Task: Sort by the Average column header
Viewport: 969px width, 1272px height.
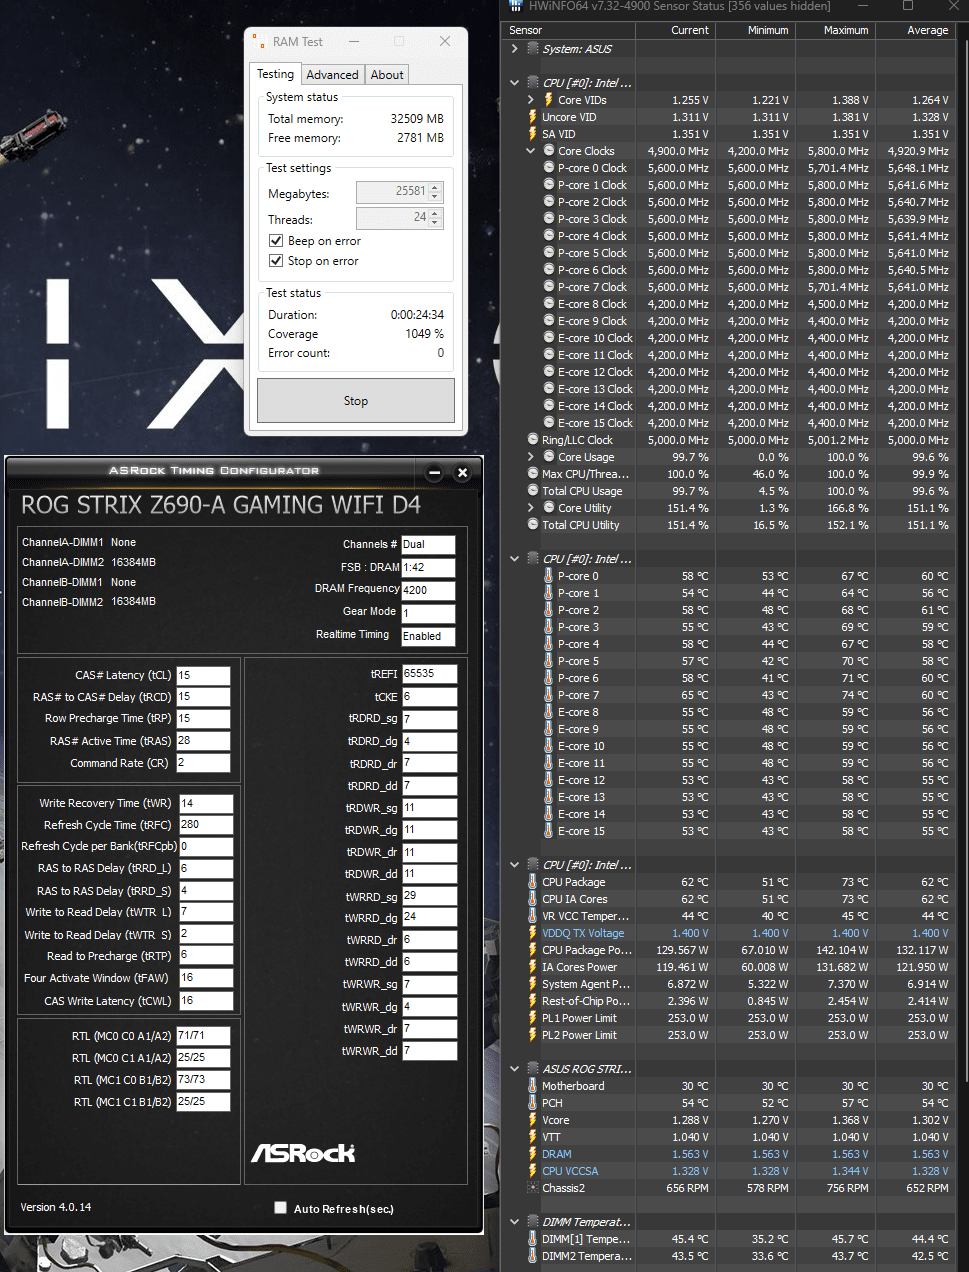Action: pos(916,30)
